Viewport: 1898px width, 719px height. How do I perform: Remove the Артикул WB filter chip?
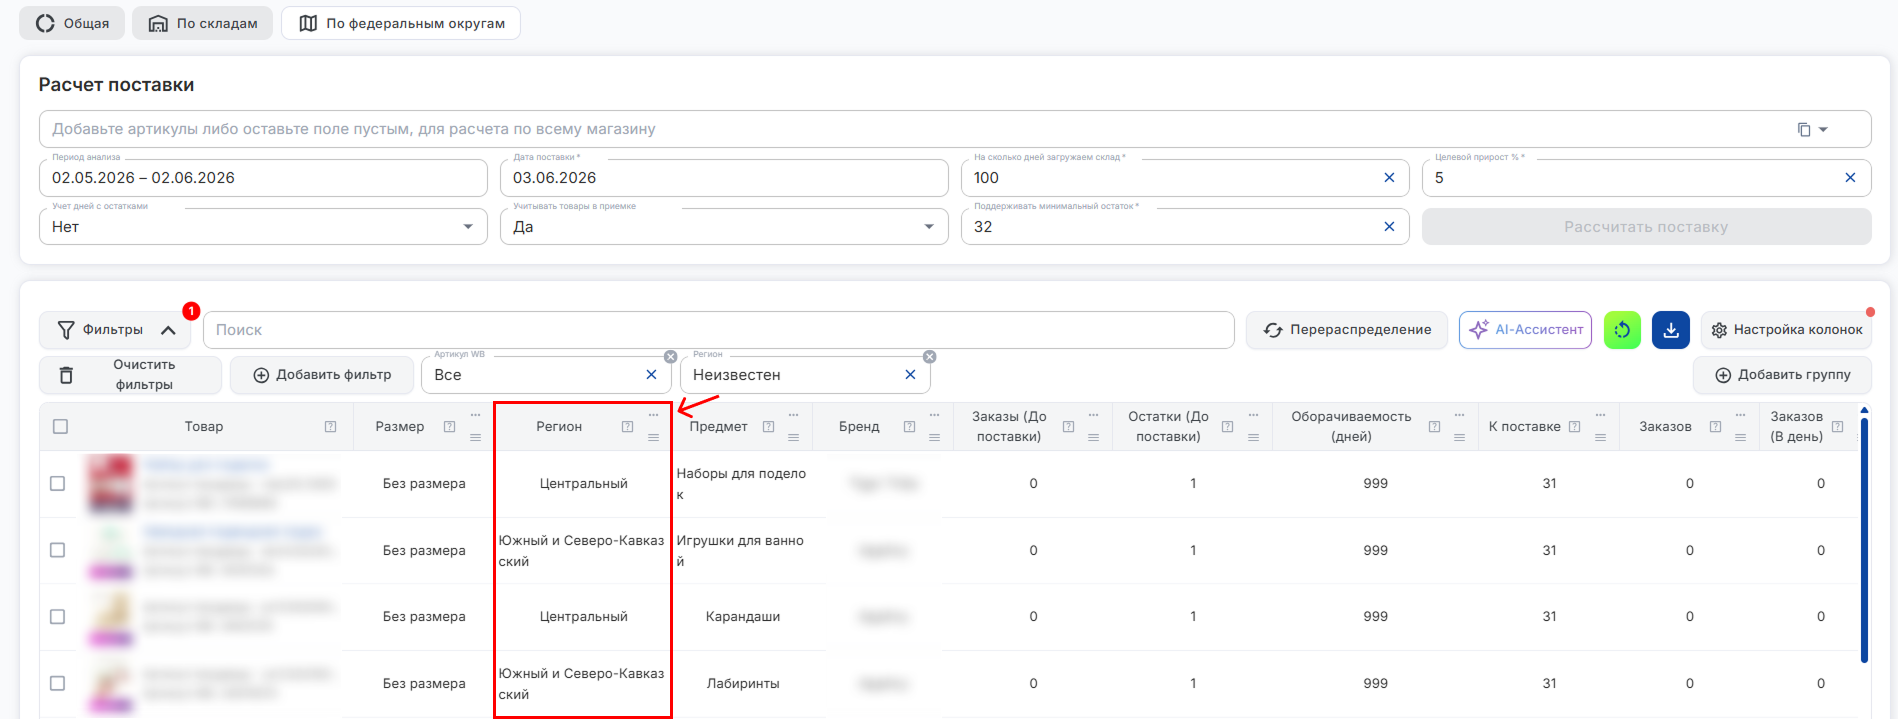click(671, 357)
